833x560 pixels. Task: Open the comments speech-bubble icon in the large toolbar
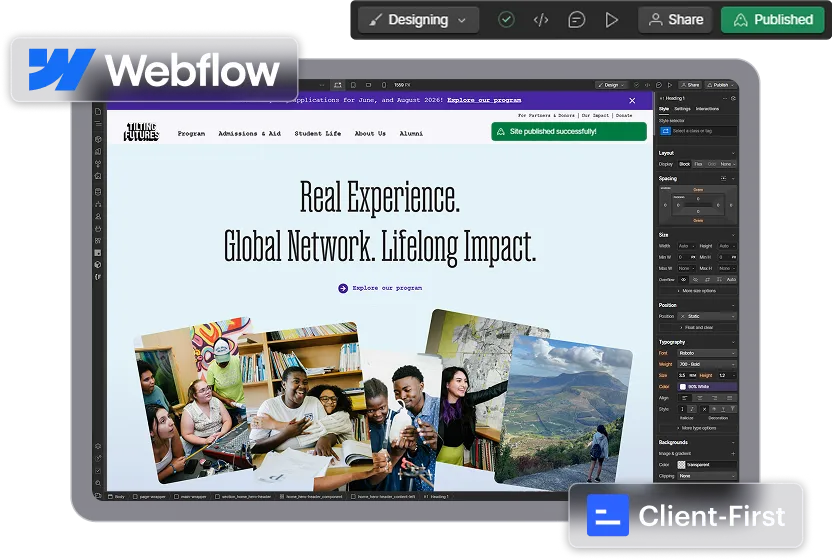(x=576, y=20)
